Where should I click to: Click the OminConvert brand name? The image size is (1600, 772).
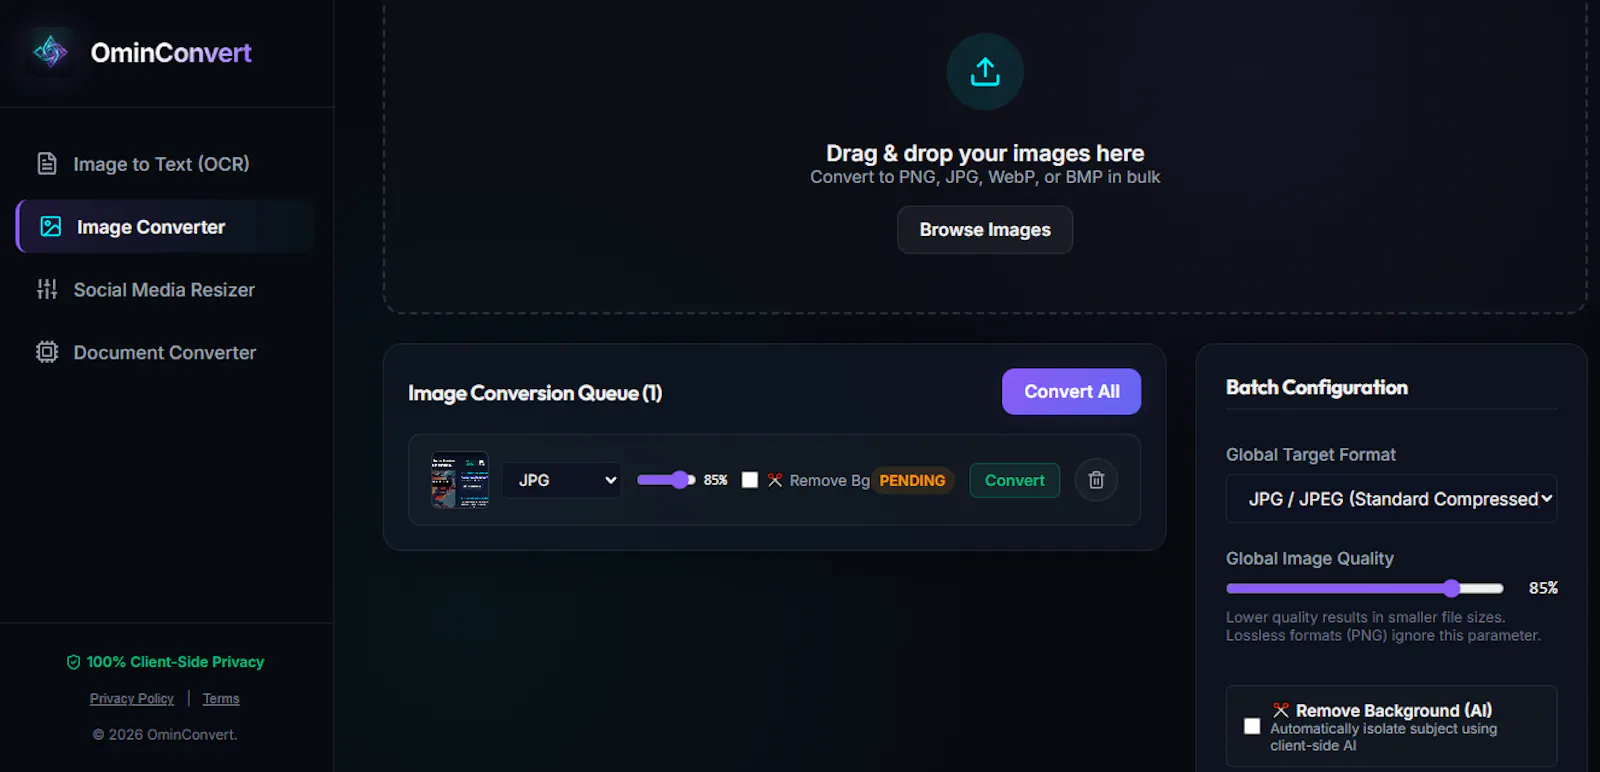pos(171,53)
